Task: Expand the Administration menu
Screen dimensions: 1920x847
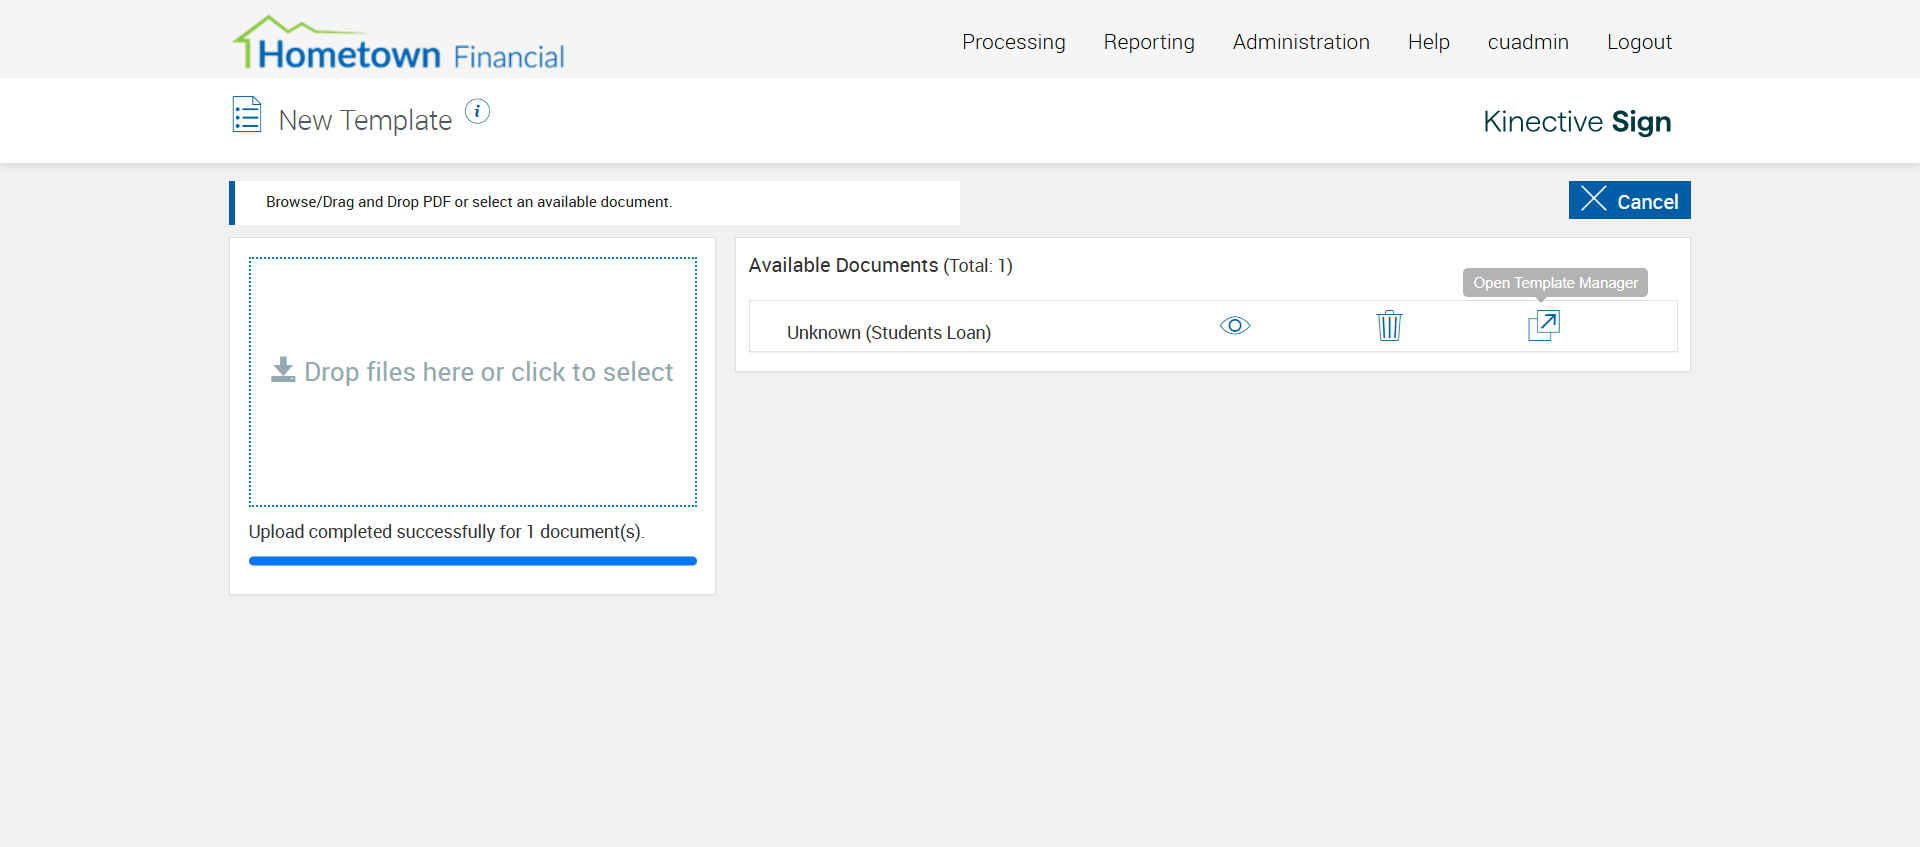Action: point(1301,42)
